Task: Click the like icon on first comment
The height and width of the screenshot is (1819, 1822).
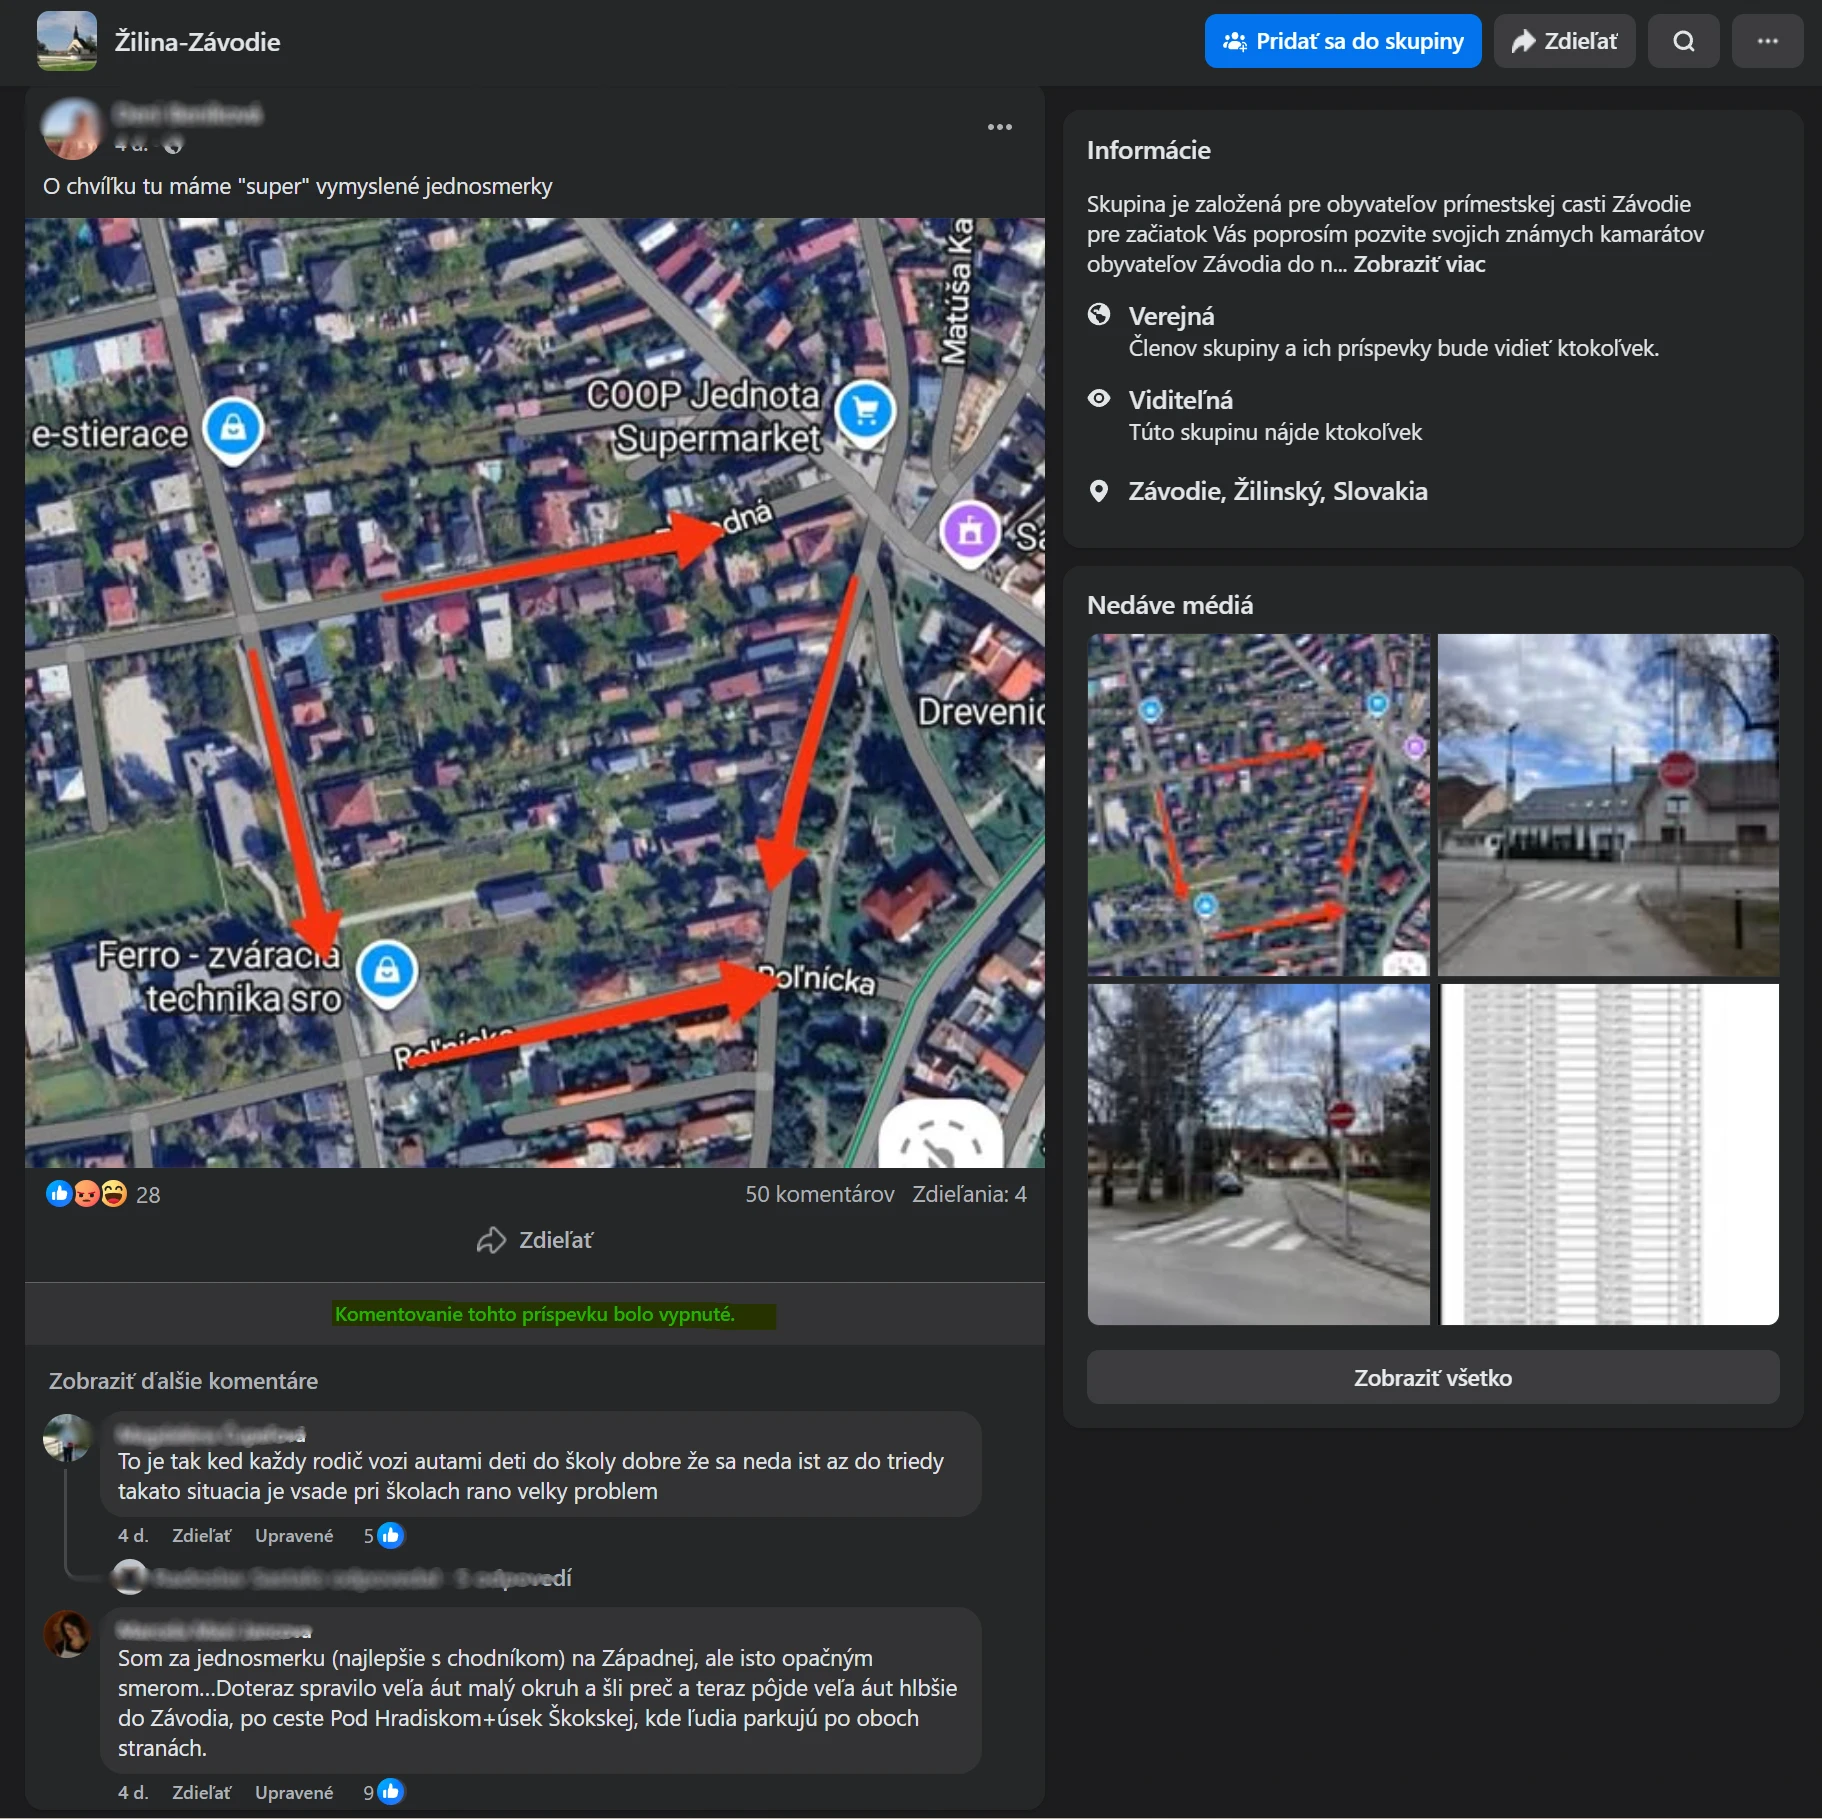Action: 391,1535
